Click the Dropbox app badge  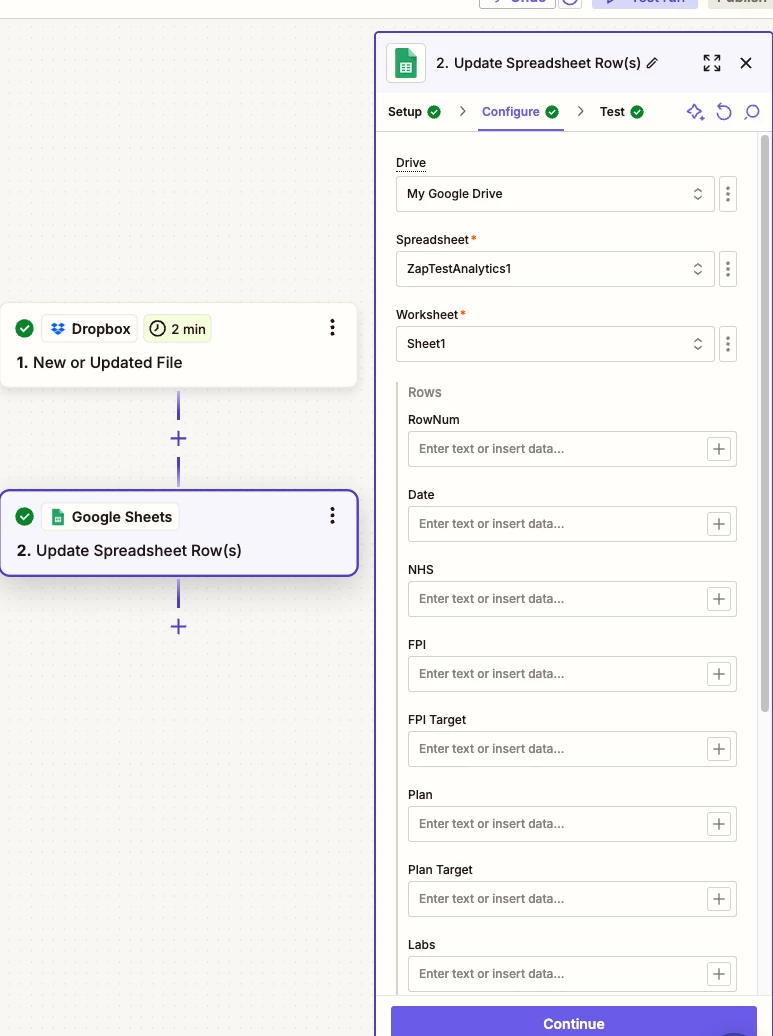pos(90,329)
